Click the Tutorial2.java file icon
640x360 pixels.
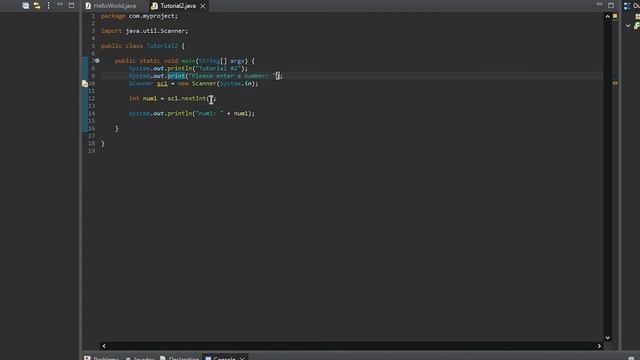(x=154, y=6)
